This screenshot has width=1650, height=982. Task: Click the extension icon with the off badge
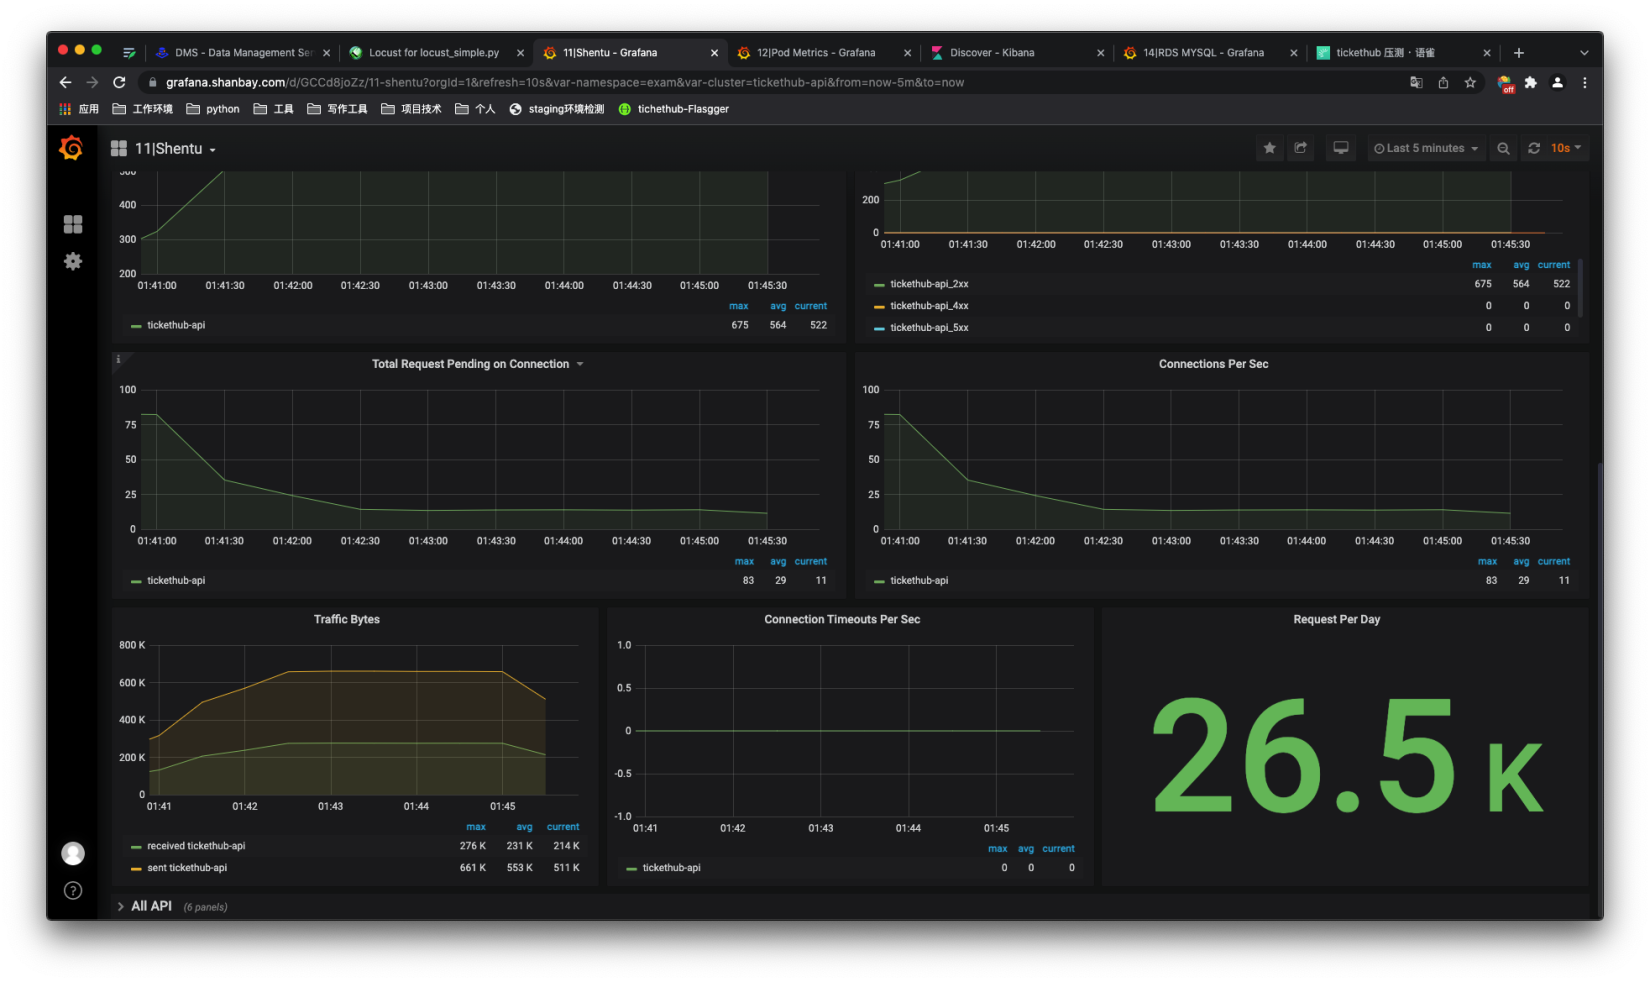click(1505, 84)
